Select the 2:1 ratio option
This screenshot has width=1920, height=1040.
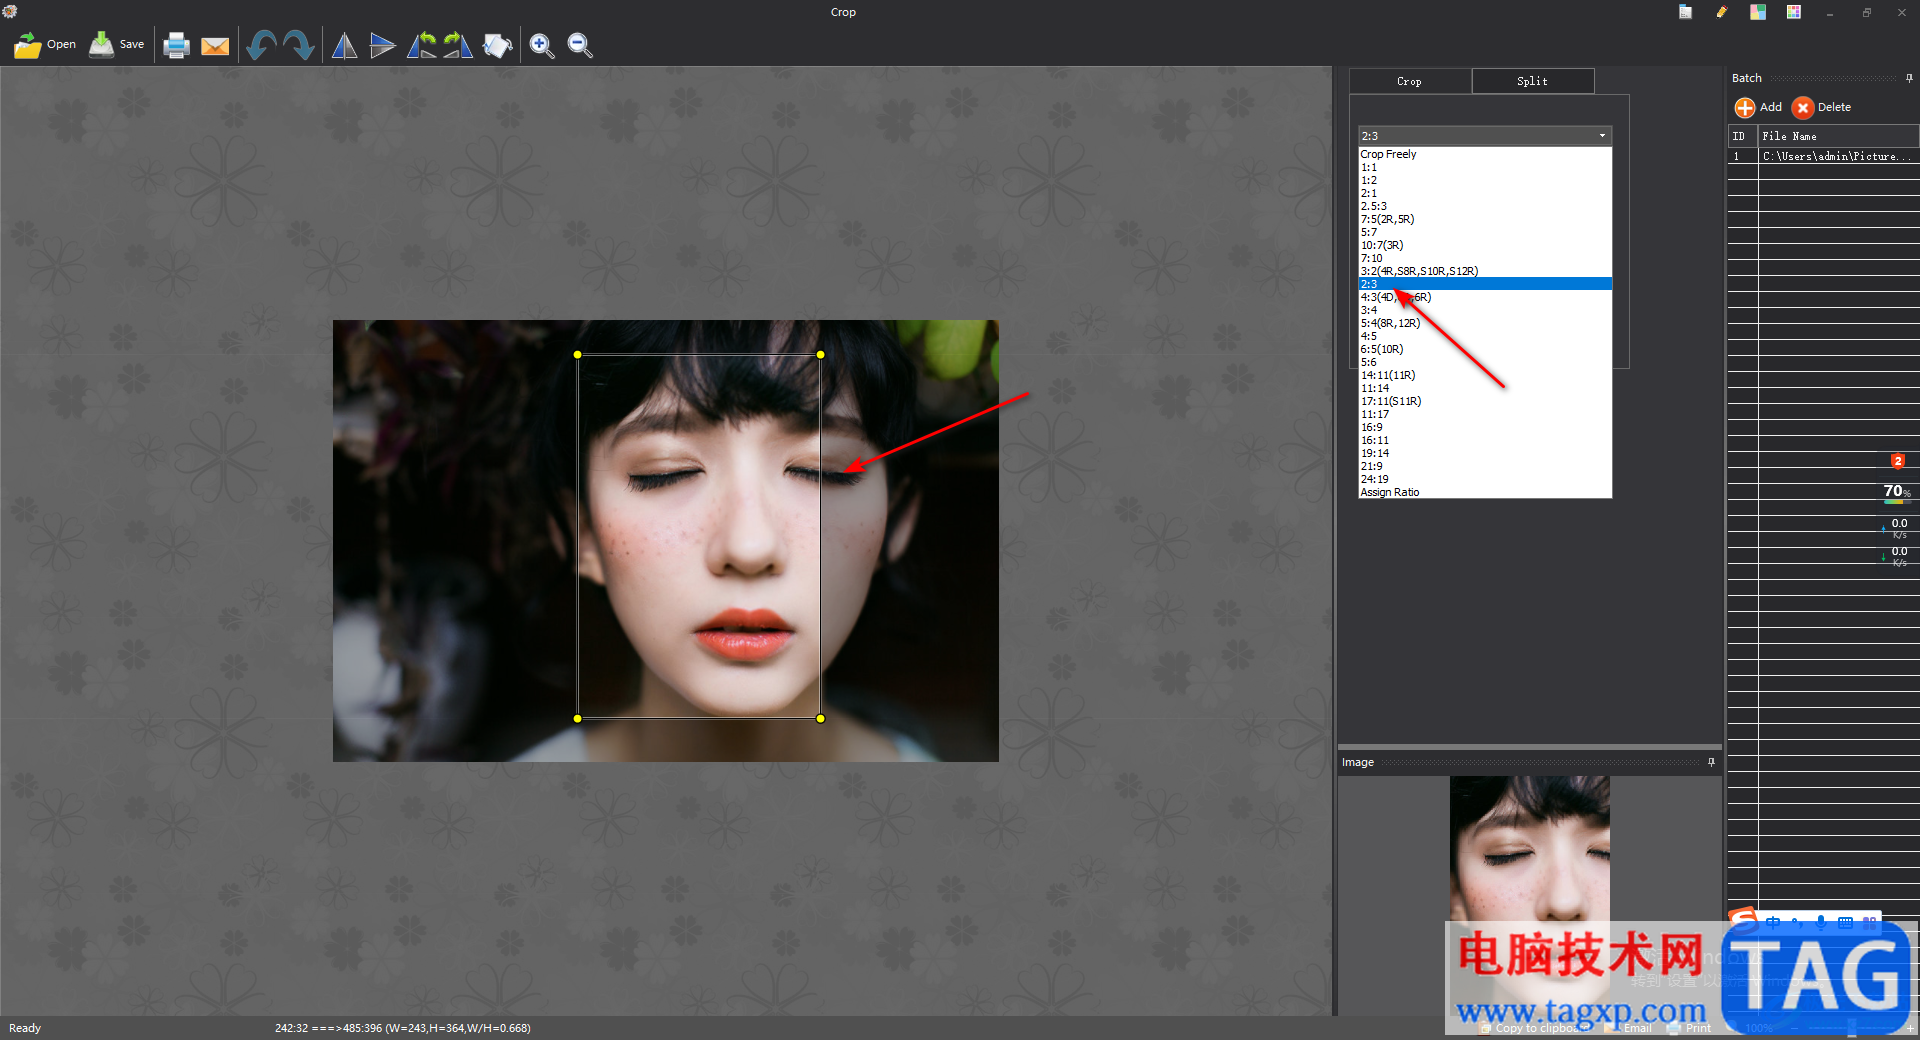[x=1485, y=193]
